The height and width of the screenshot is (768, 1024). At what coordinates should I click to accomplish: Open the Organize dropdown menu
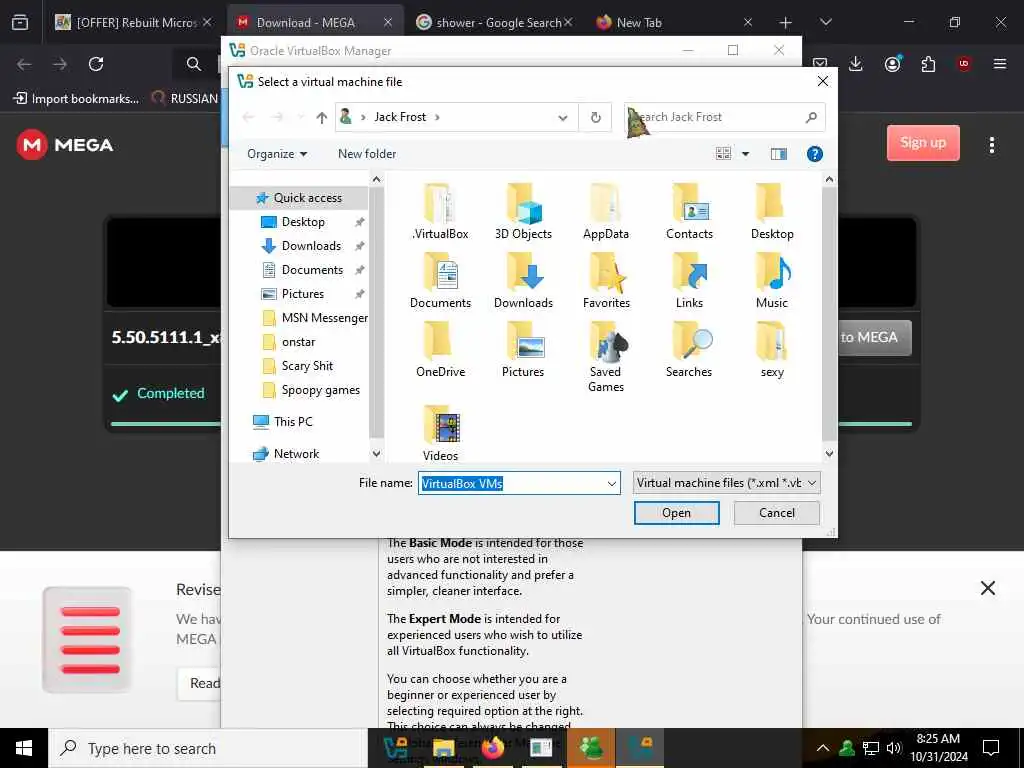(277, 154)
